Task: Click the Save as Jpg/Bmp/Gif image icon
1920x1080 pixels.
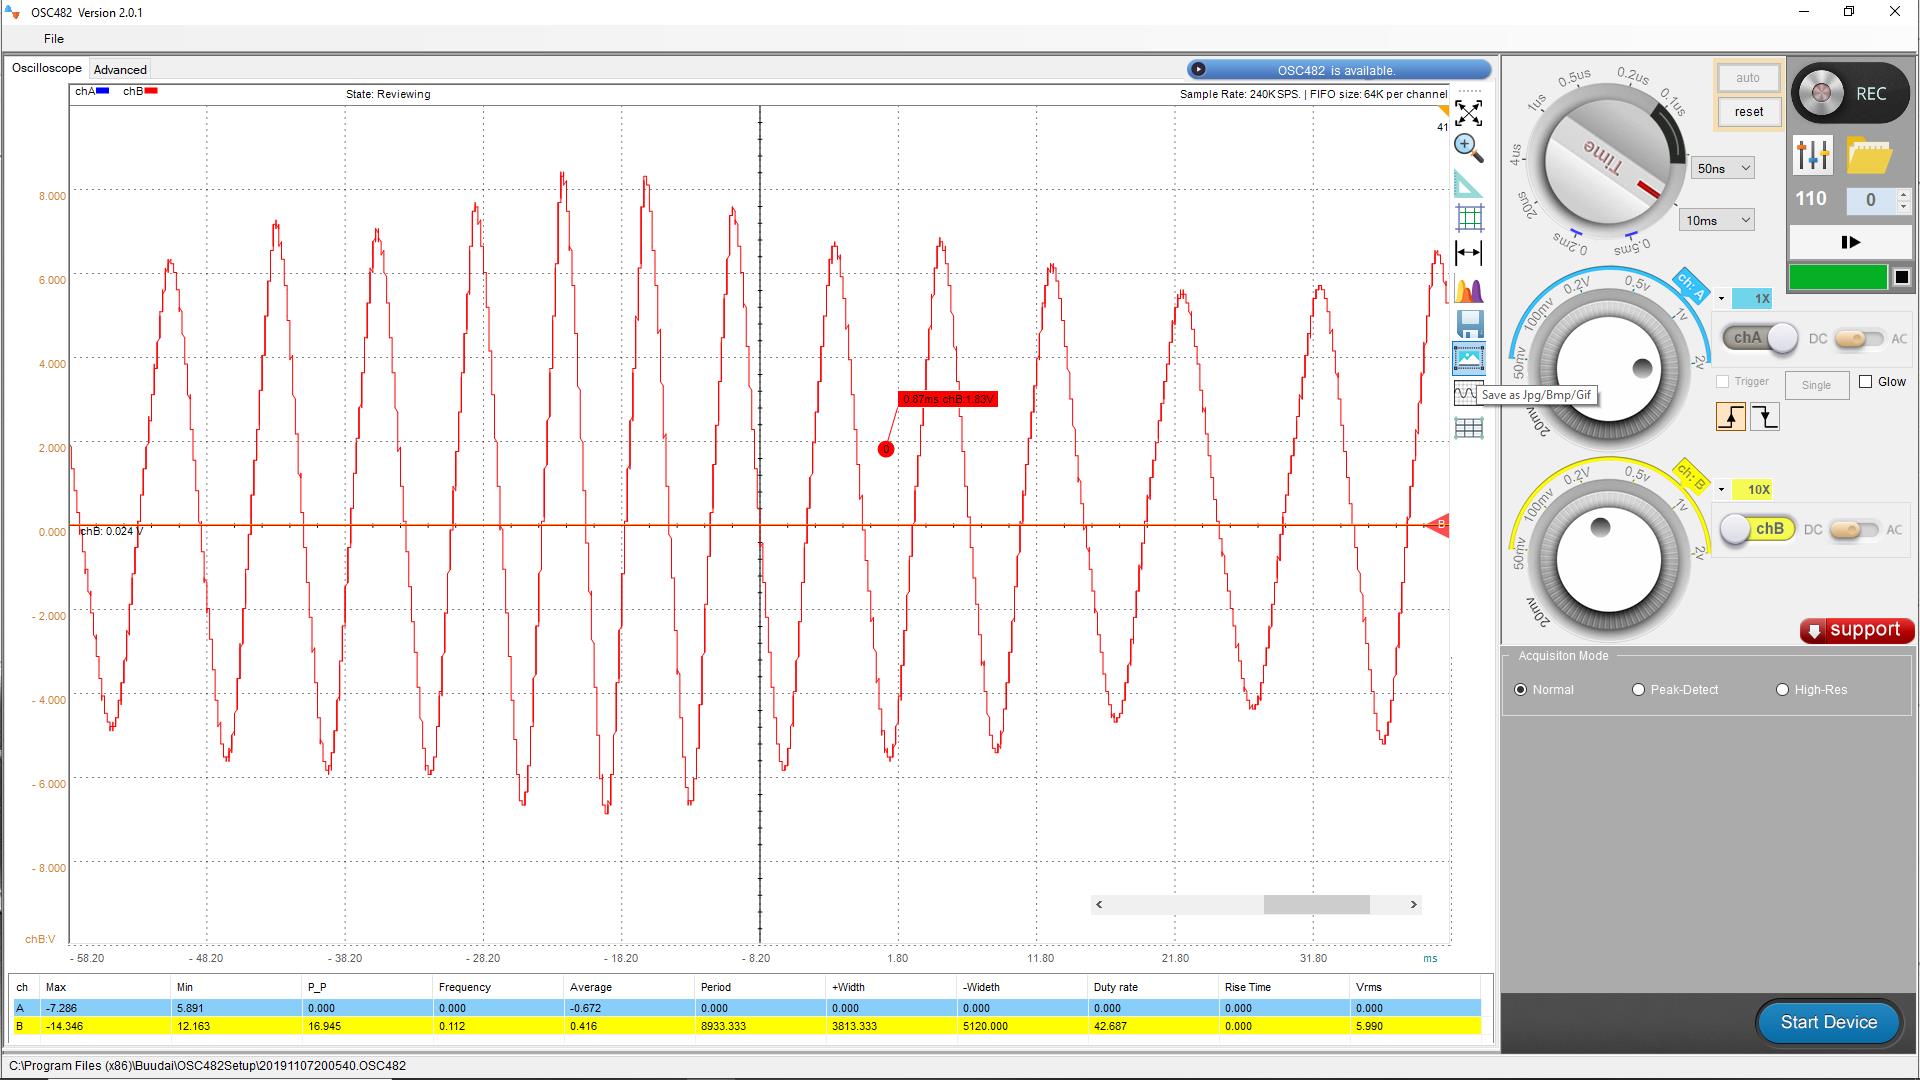Action: (x=1468, y=357)
